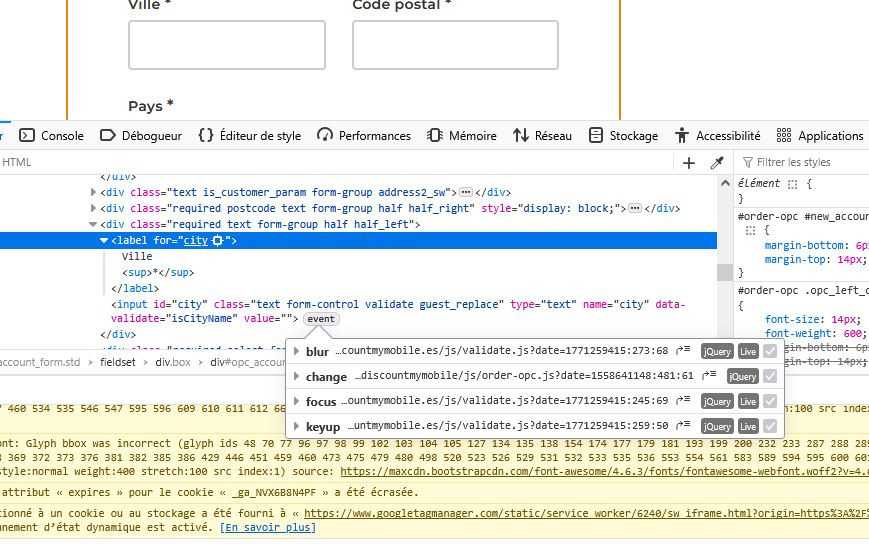Expand the blur event handler details
Viewport: 869px width, 544px height.
295,352
